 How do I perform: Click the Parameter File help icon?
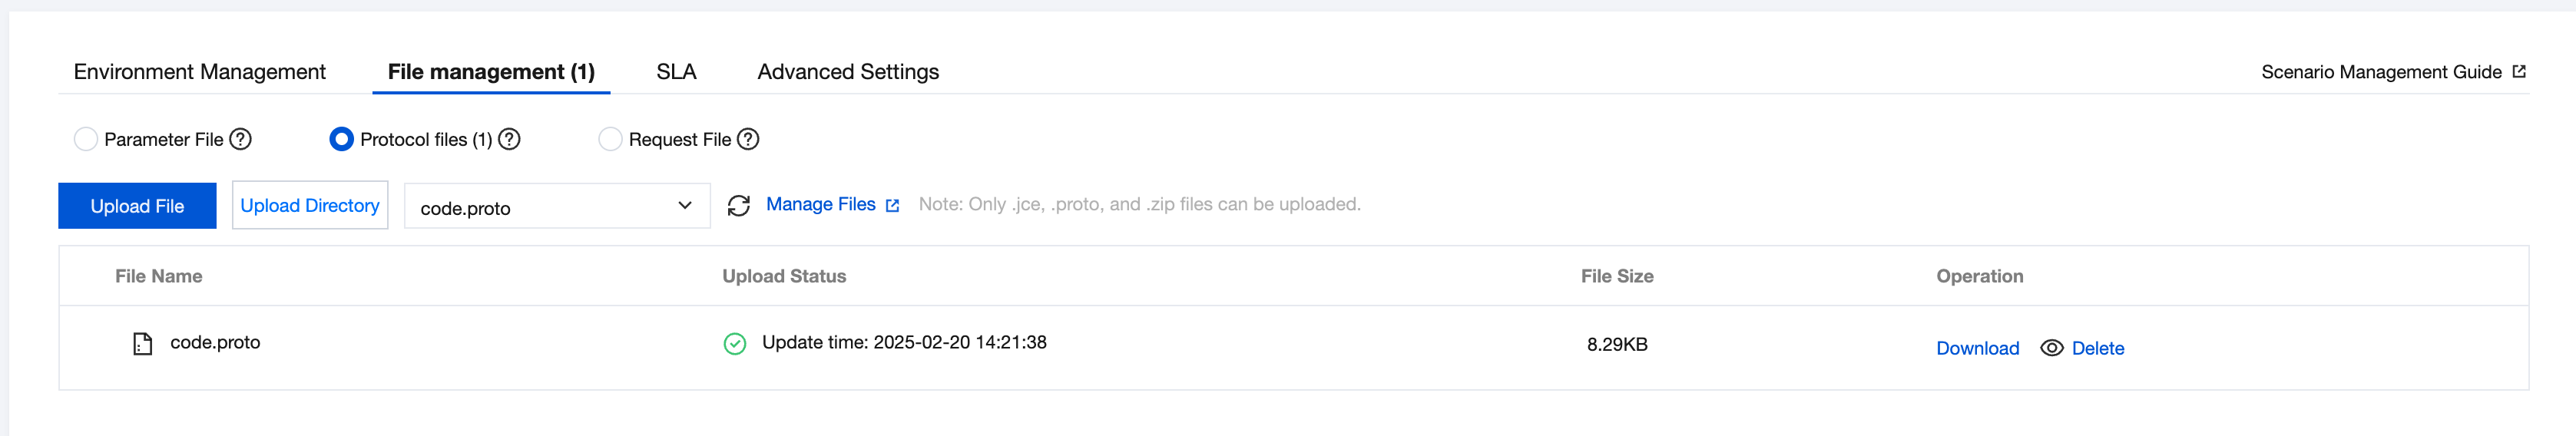click(x=241, y=139)
